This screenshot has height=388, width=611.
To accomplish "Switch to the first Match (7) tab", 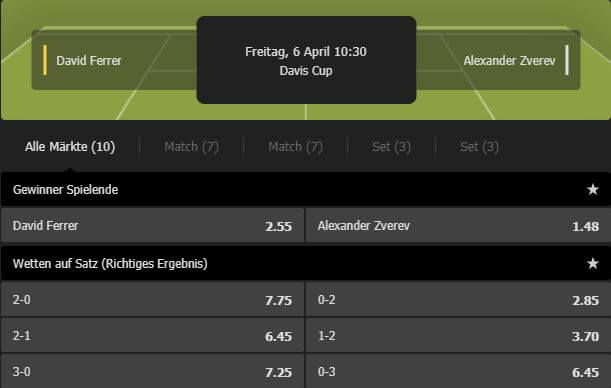I will pos(191,146).
